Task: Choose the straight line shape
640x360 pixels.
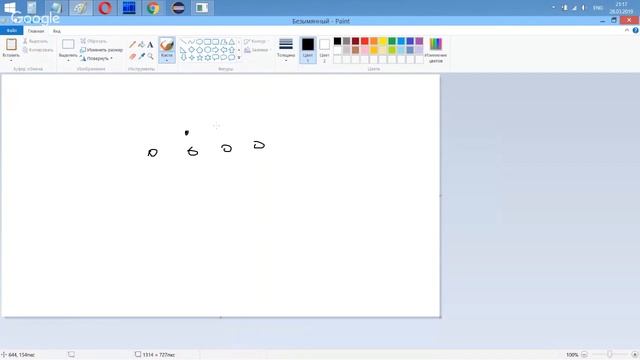Action: click(x=184, y=42)
